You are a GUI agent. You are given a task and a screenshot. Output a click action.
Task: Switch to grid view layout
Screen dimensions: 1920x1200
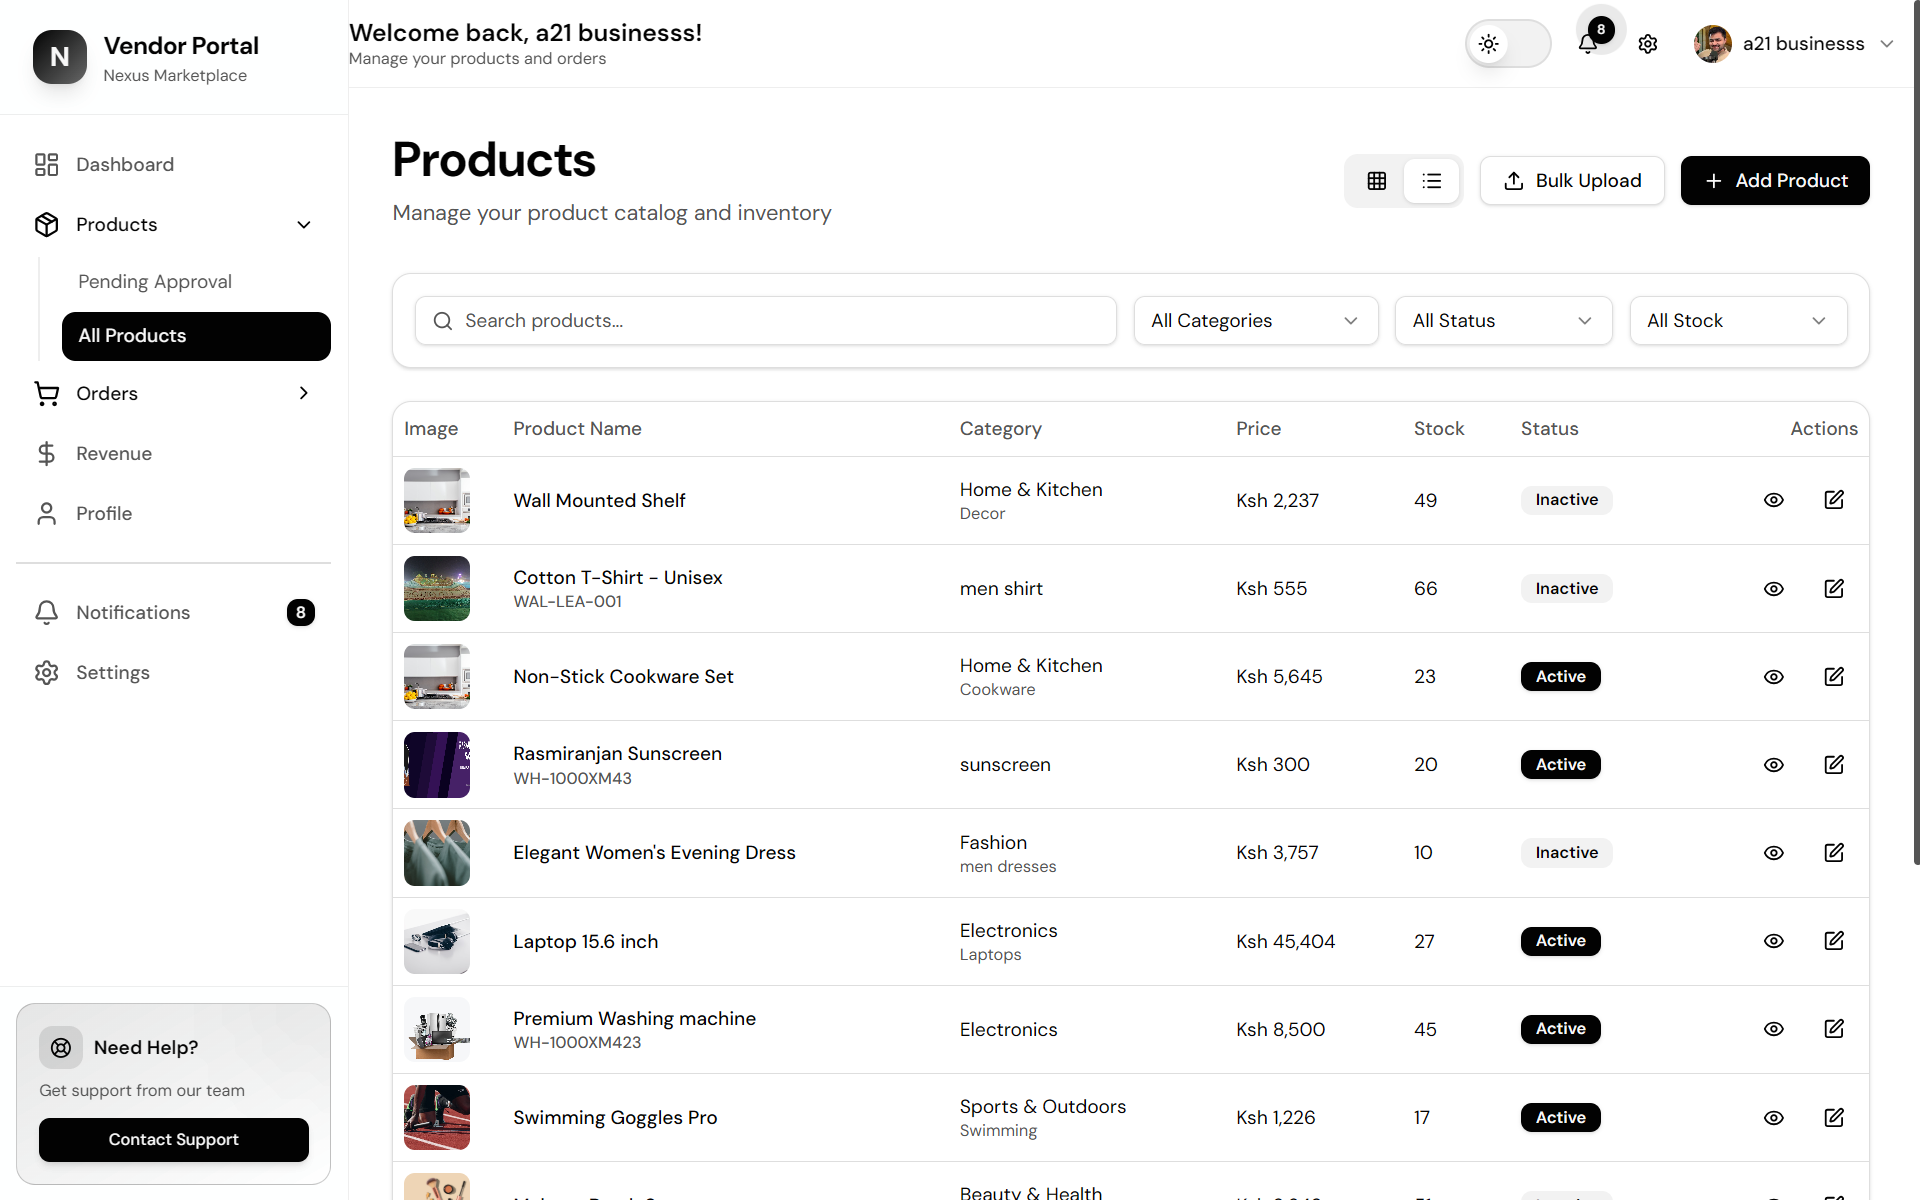click(x=1377, y=181)
